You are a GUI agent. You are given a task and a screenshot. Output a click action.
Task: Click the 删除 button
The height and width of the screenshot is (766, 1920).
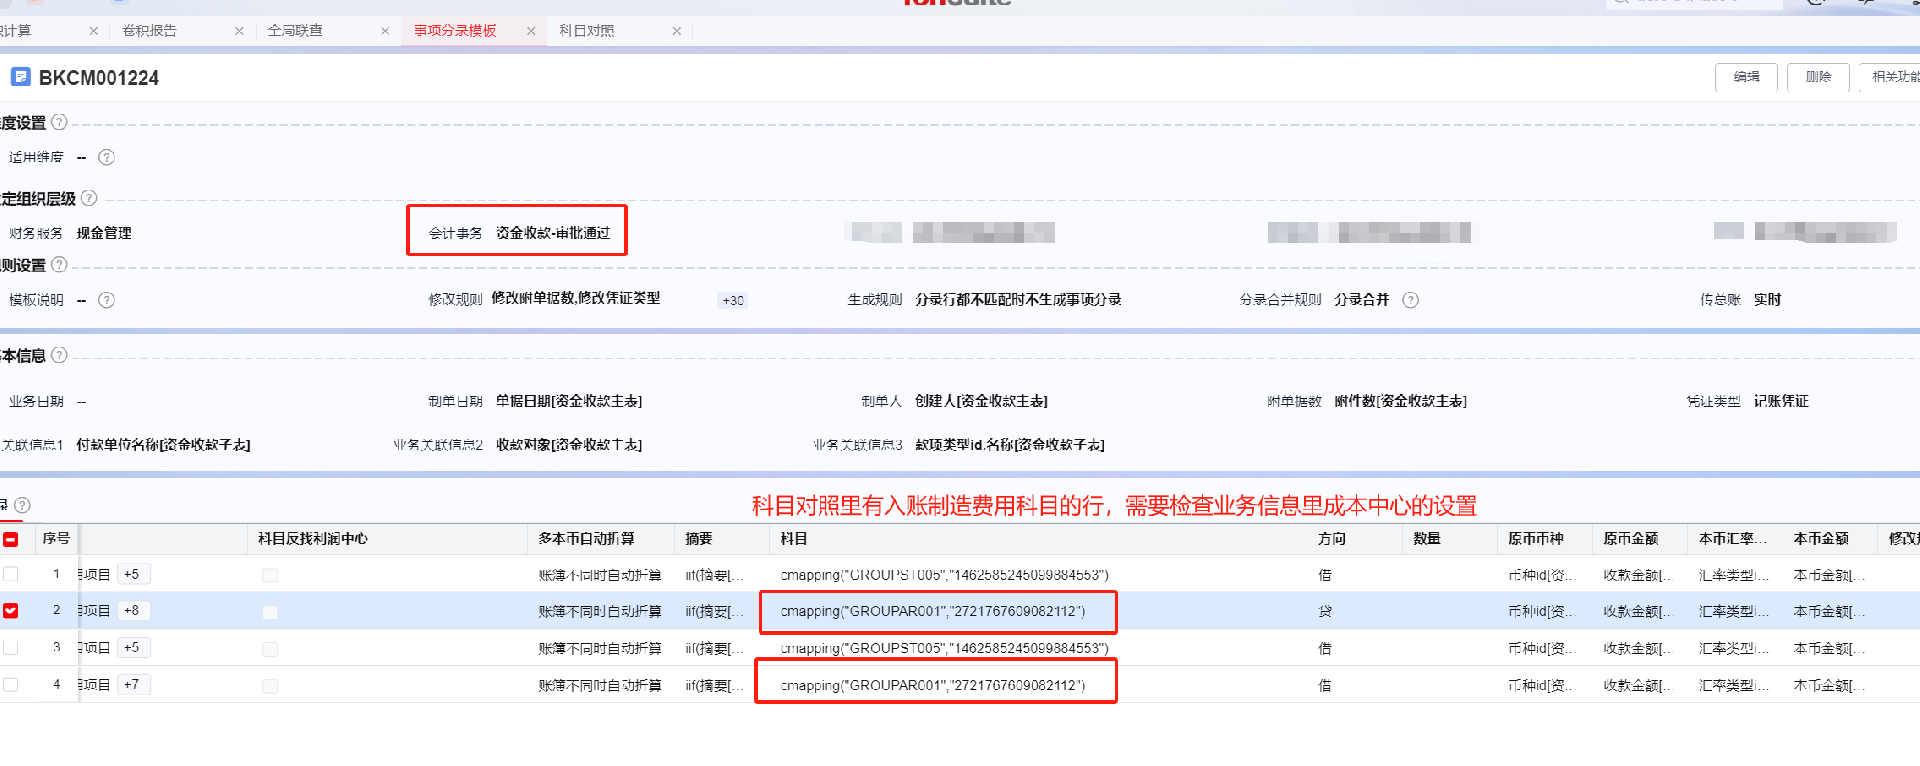[1818, 77]
